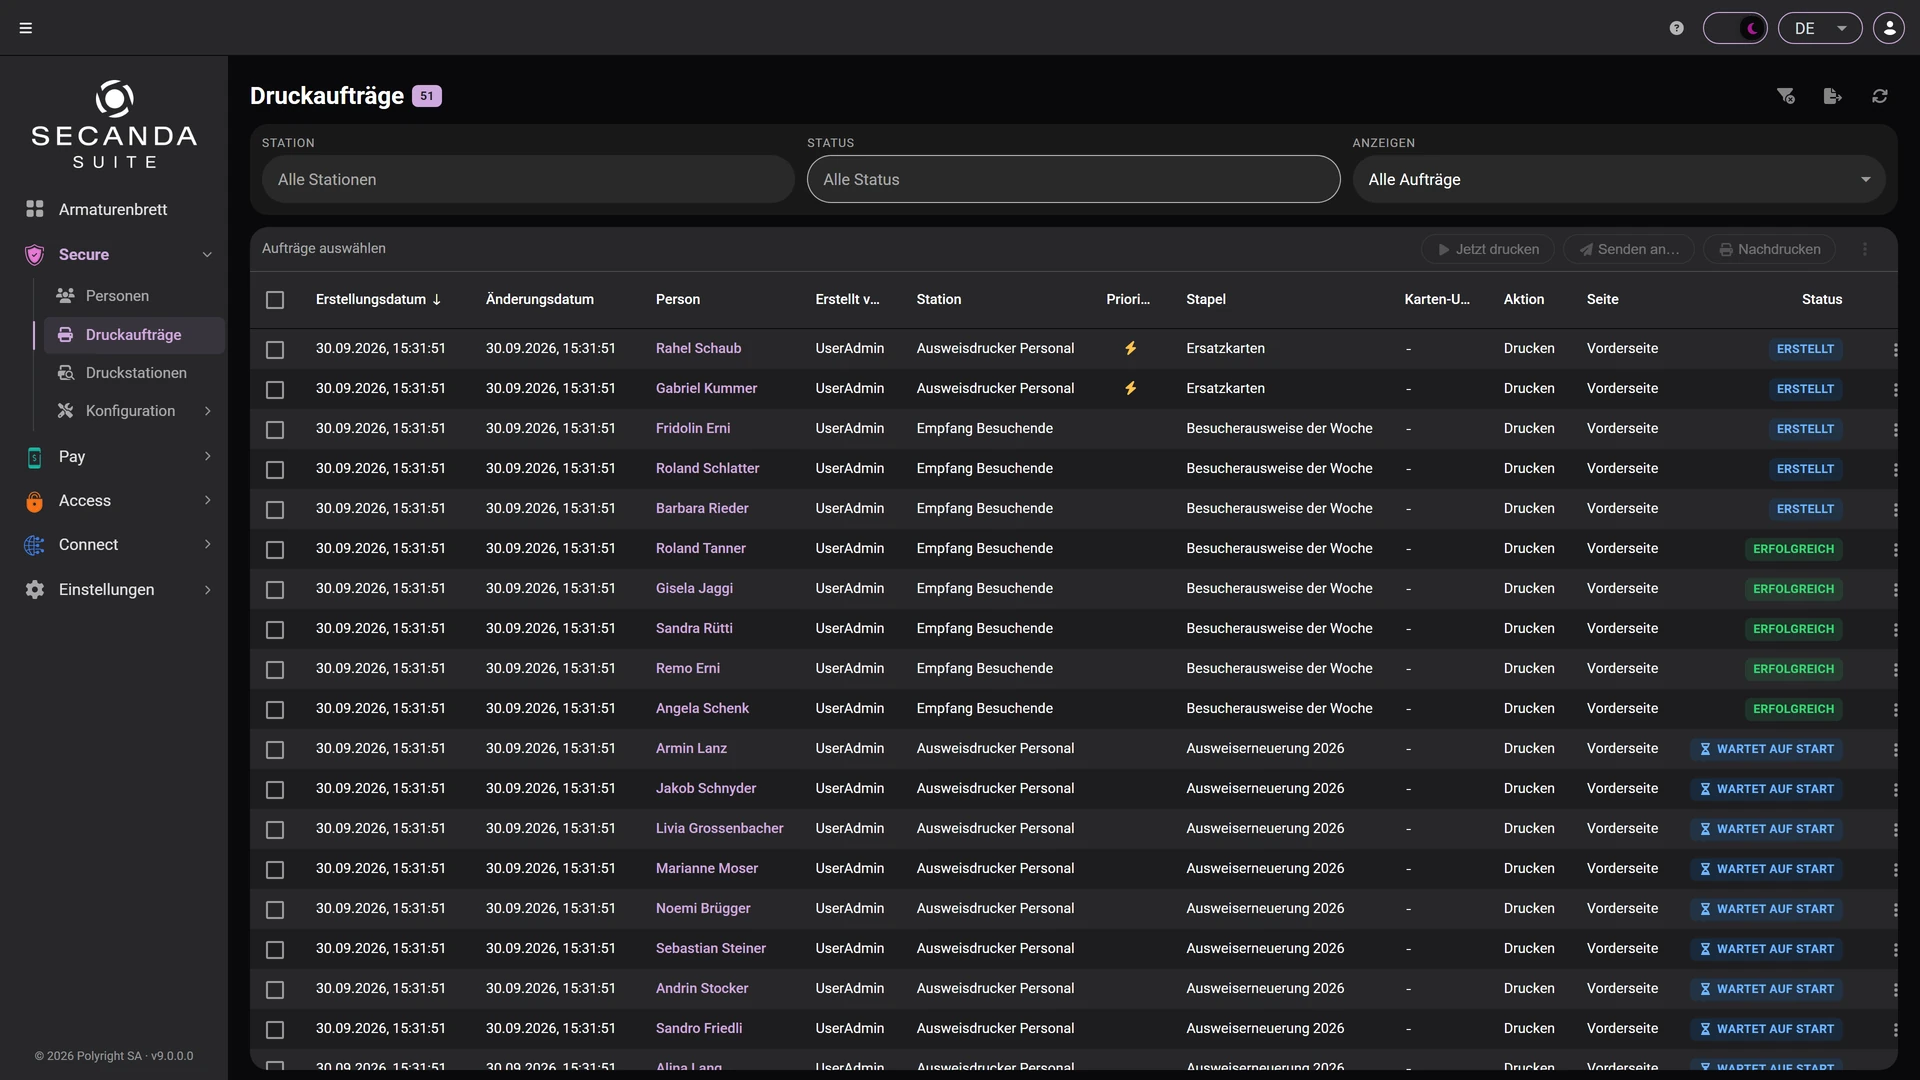Open Rahel Schaub person link
Image resolution: width=1920 pixels, height=1080 pixels.
pyautogui.click(x=698, y=348)
